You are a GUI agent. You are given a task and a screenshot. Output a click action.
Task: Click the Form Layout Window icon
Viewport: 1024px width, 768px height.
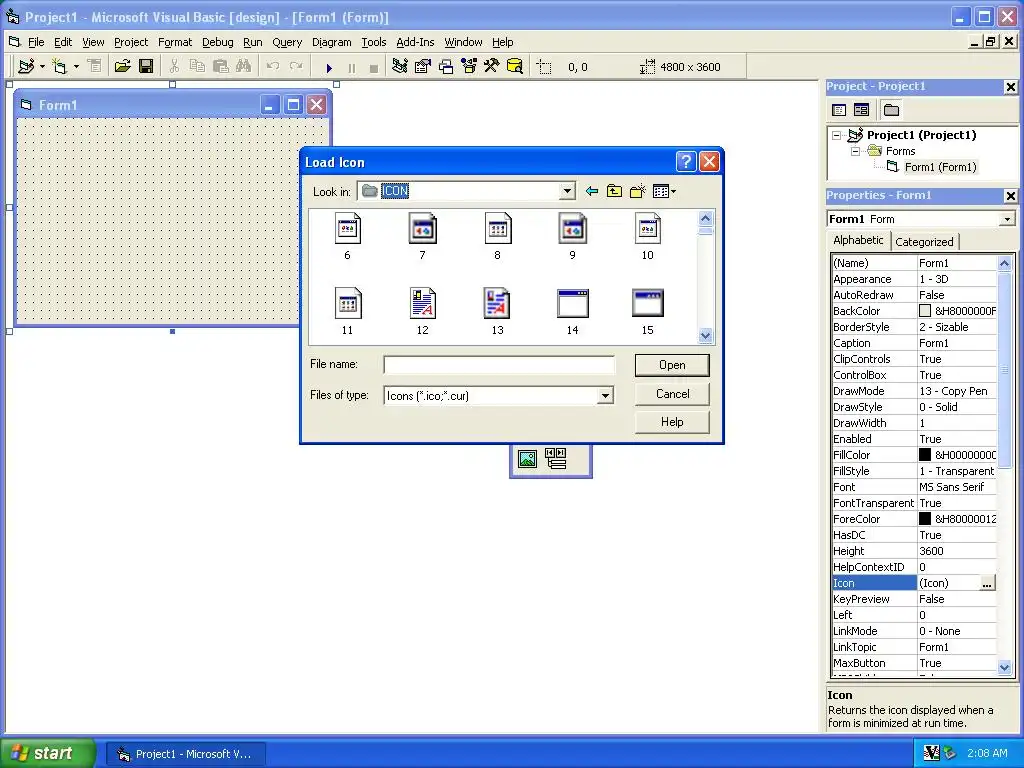coord(446,66)
